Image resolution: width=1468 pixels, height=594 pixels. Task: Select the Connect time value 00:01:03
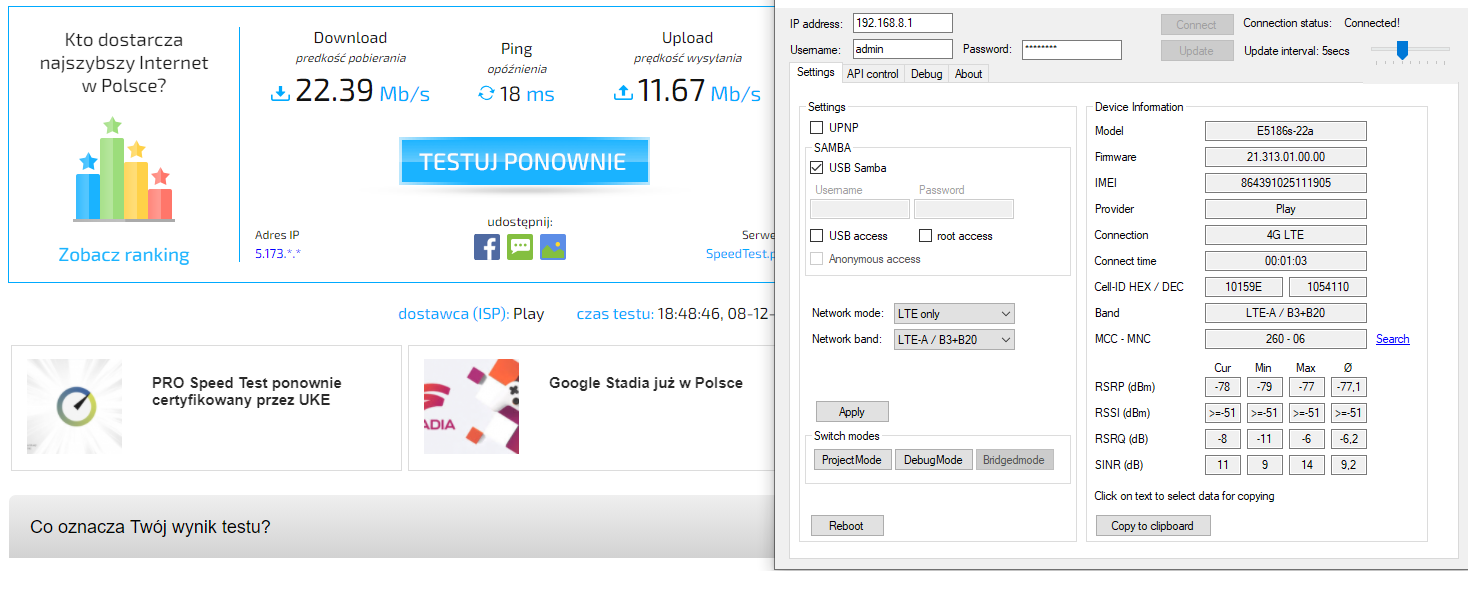coord(1285,261)
